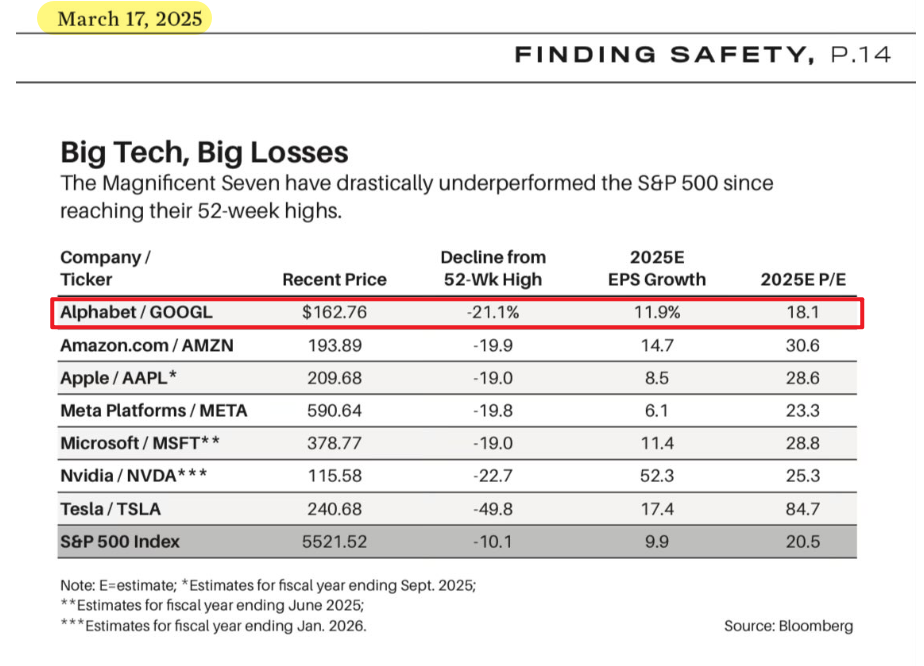Select the Alphabet / GOOGL row label
The image size is (924, 666).
tap(137, 313)
